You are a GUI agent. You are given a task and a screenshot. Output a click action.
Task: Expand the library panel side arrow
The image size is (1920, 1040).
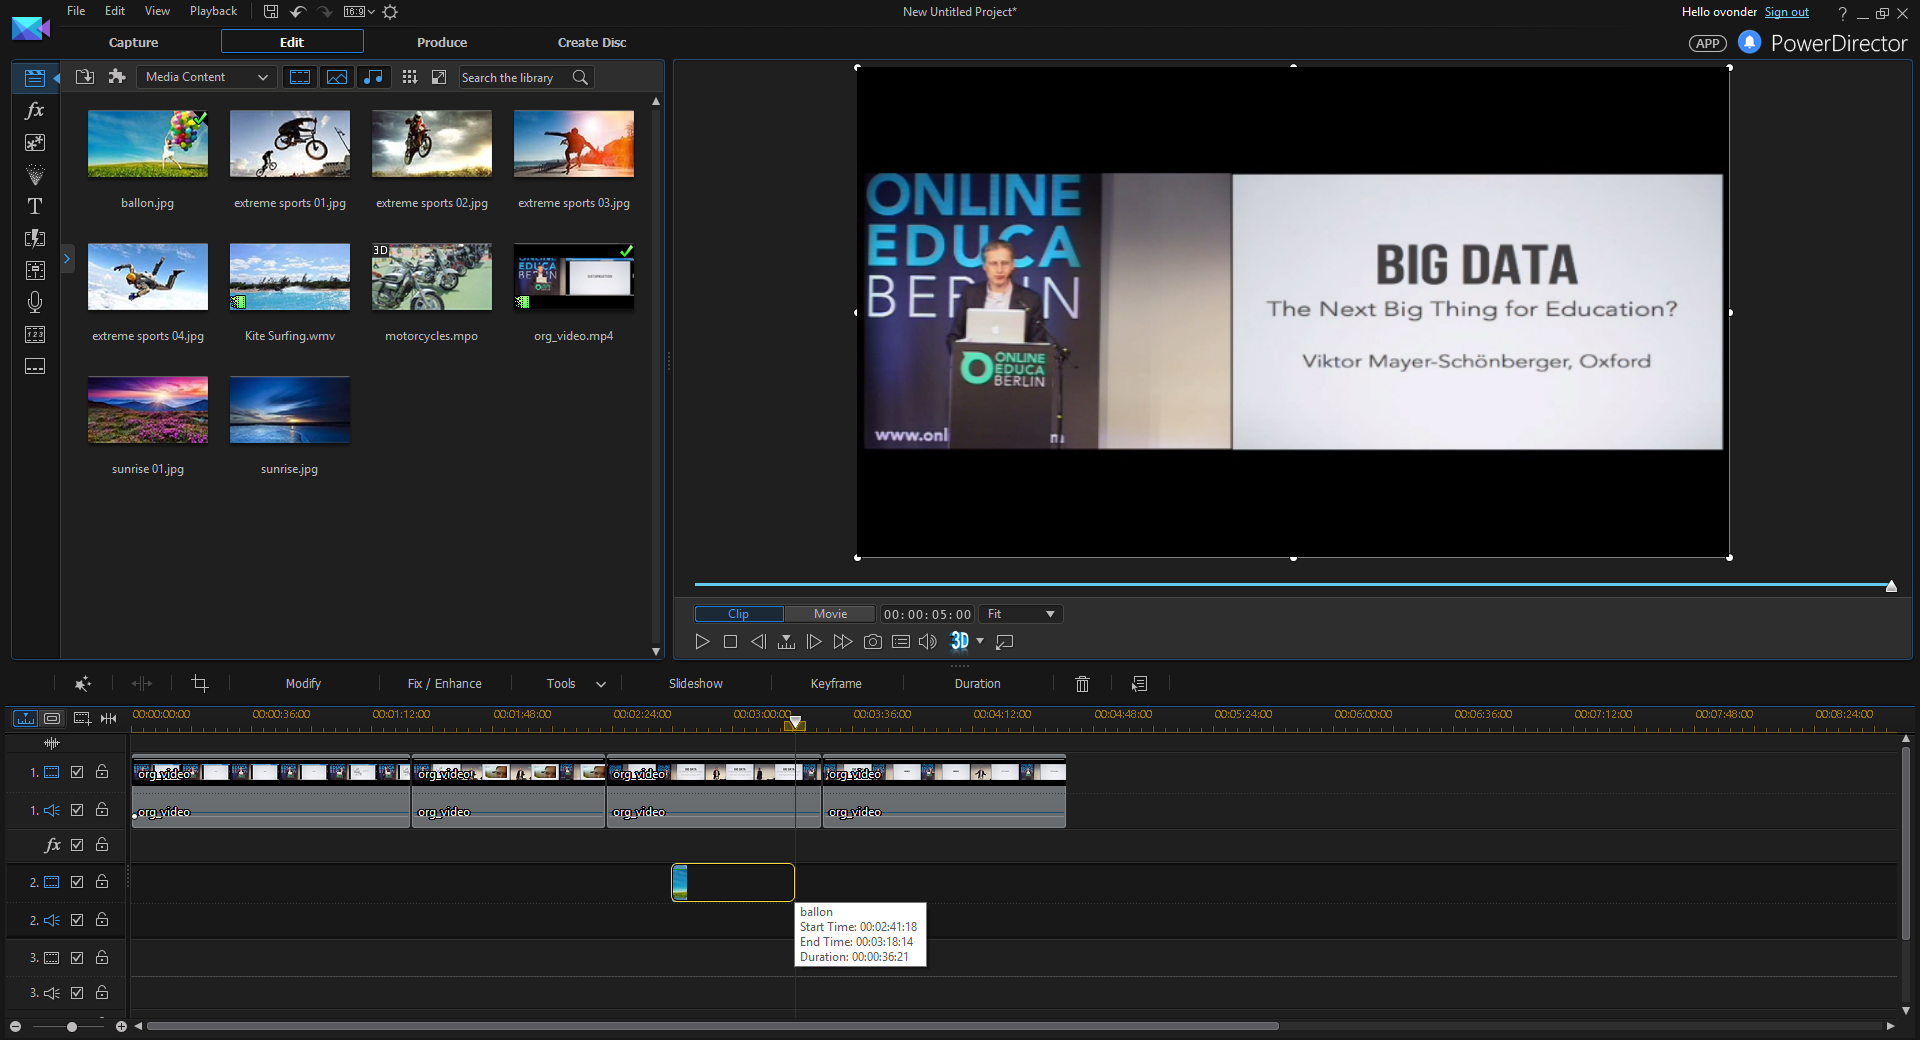point(67,259)
